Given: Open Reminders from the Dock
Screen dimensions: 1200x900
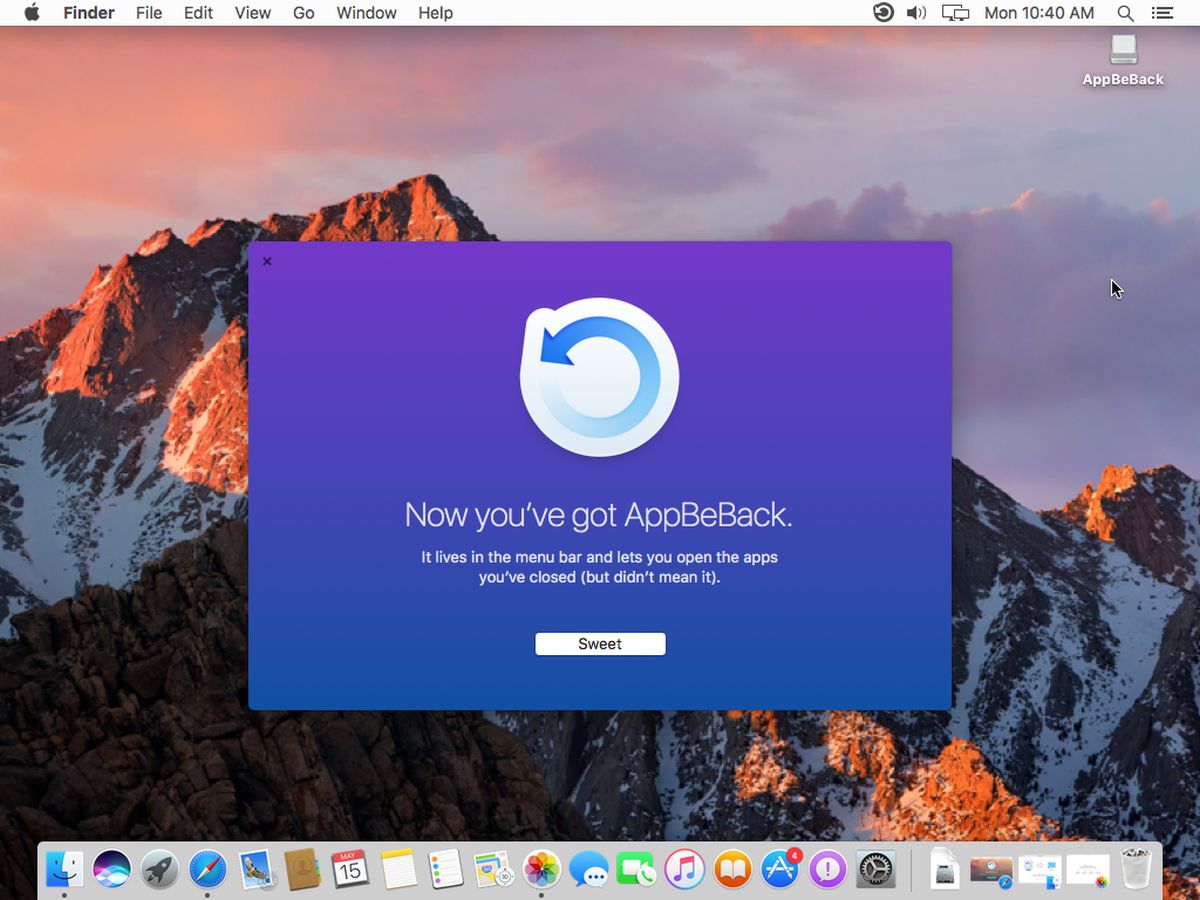Looking at the screenshot, I should point(445,869).
